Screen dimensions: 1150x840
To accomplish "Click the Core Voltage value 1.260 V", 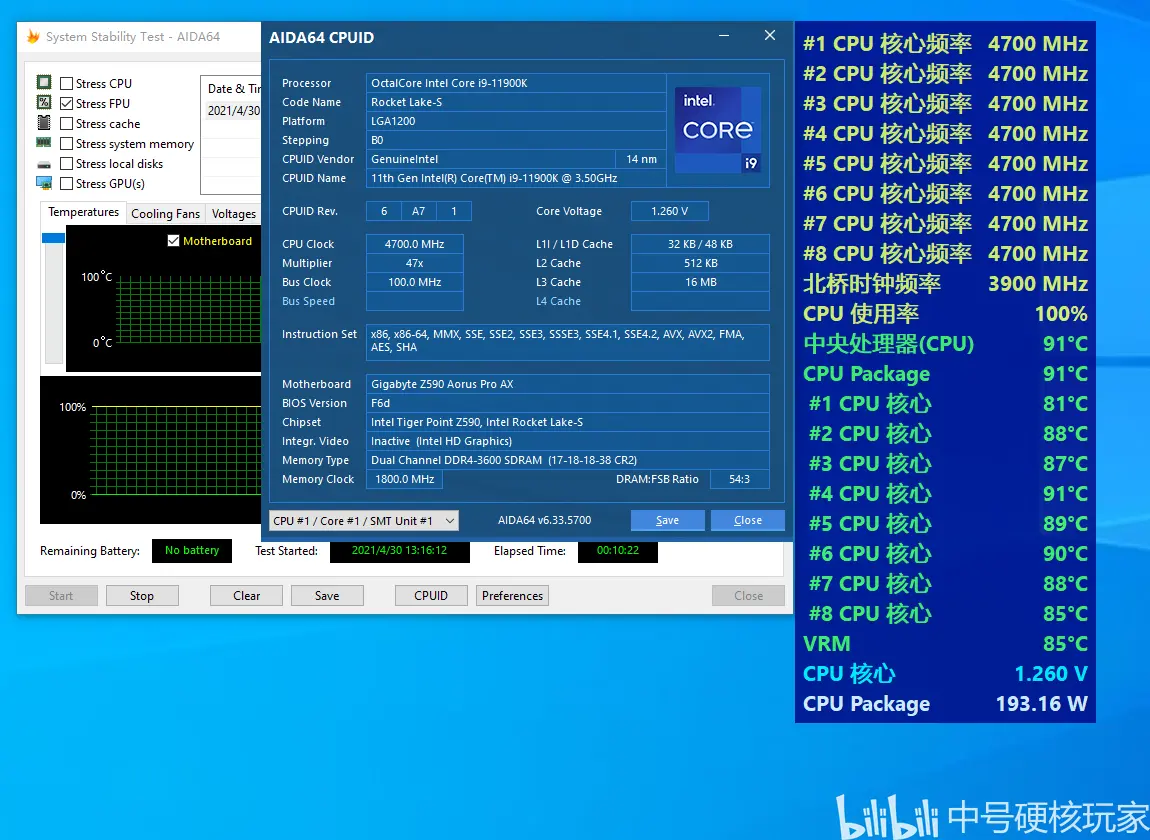I will point(670,211).
